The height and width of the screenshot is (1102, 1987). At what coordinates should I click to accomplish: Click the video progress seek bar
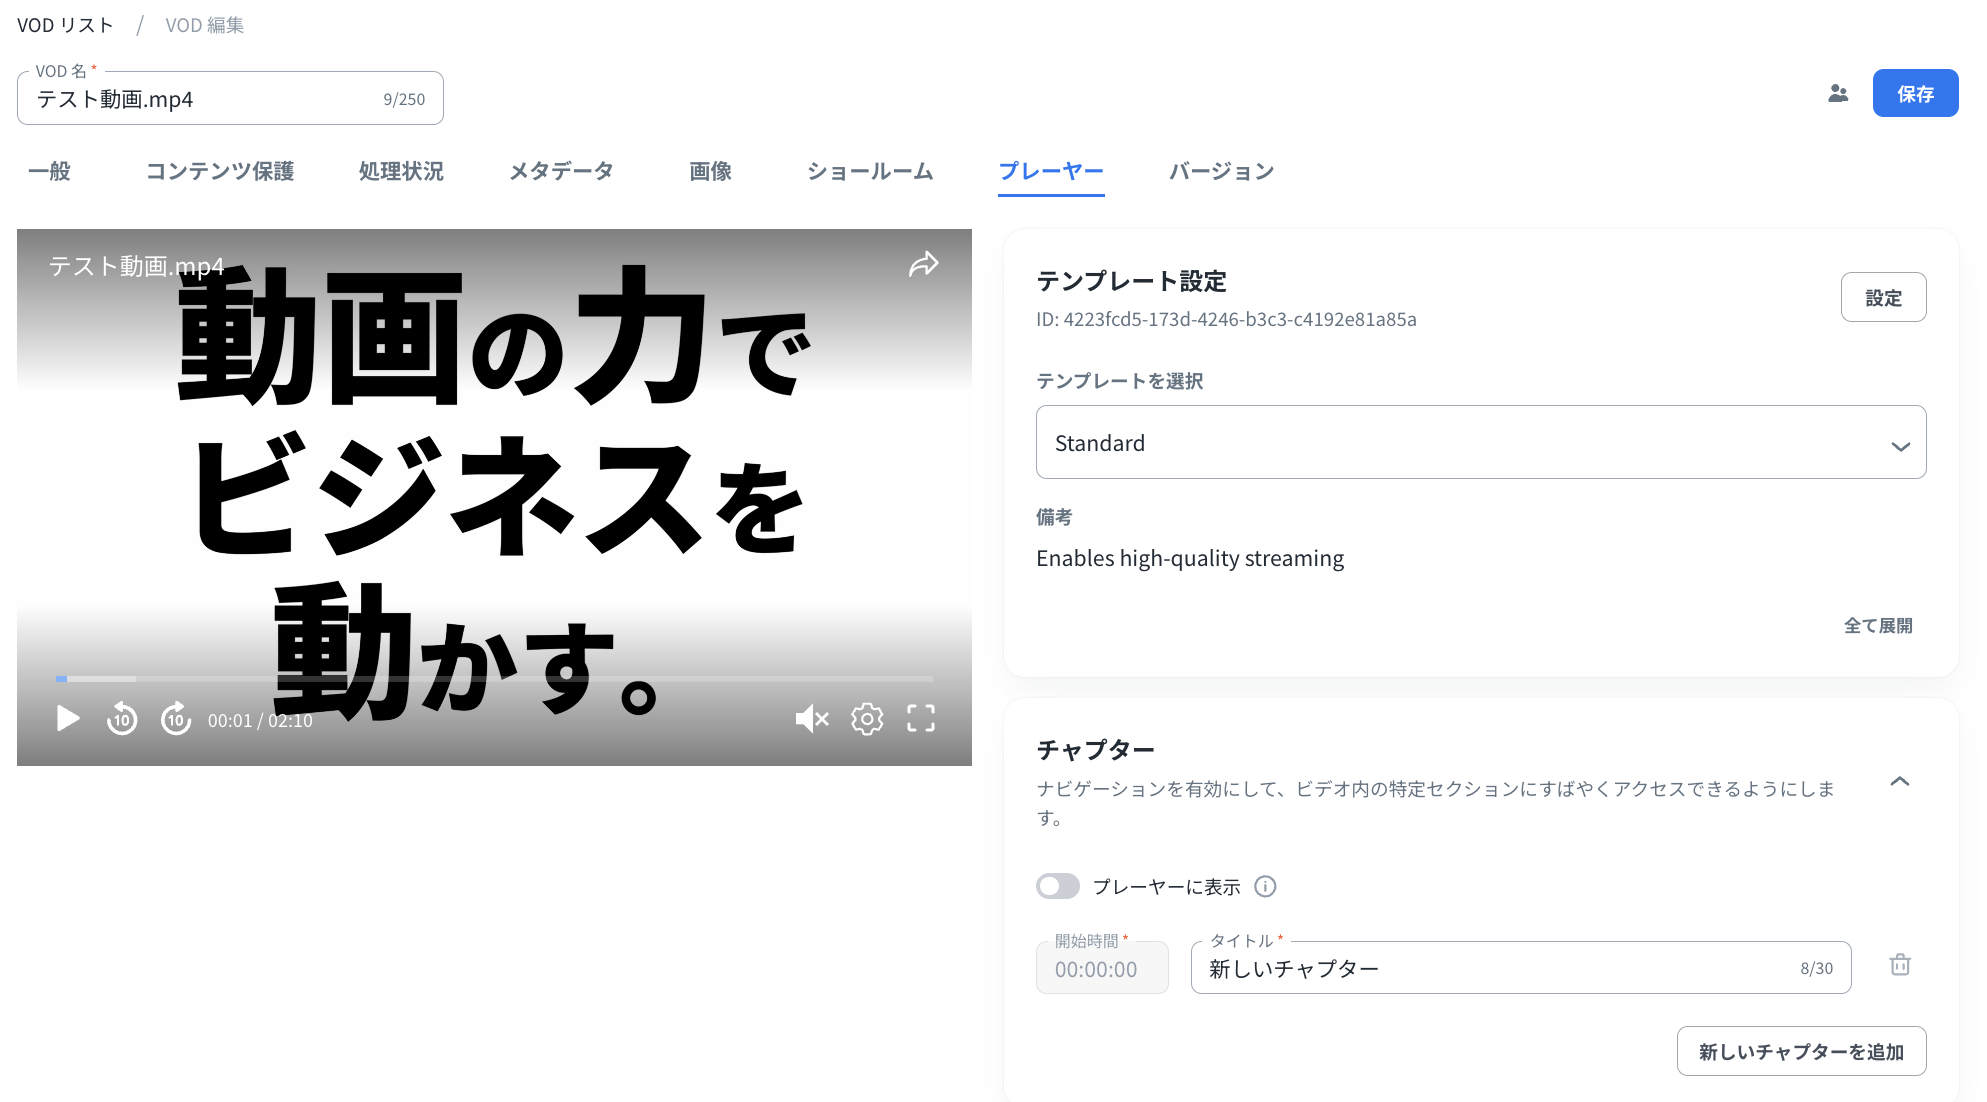495,679
